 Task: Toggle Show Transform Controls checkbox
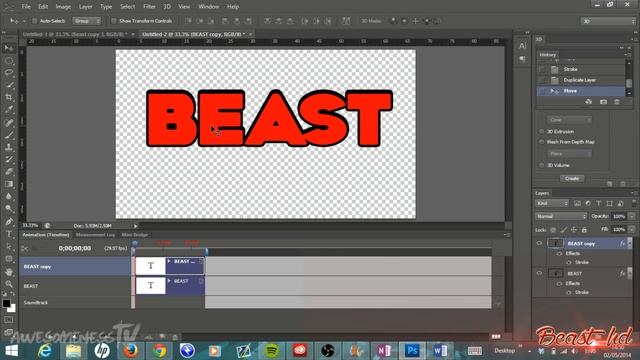pyautogui.click(x=114, y=21)
